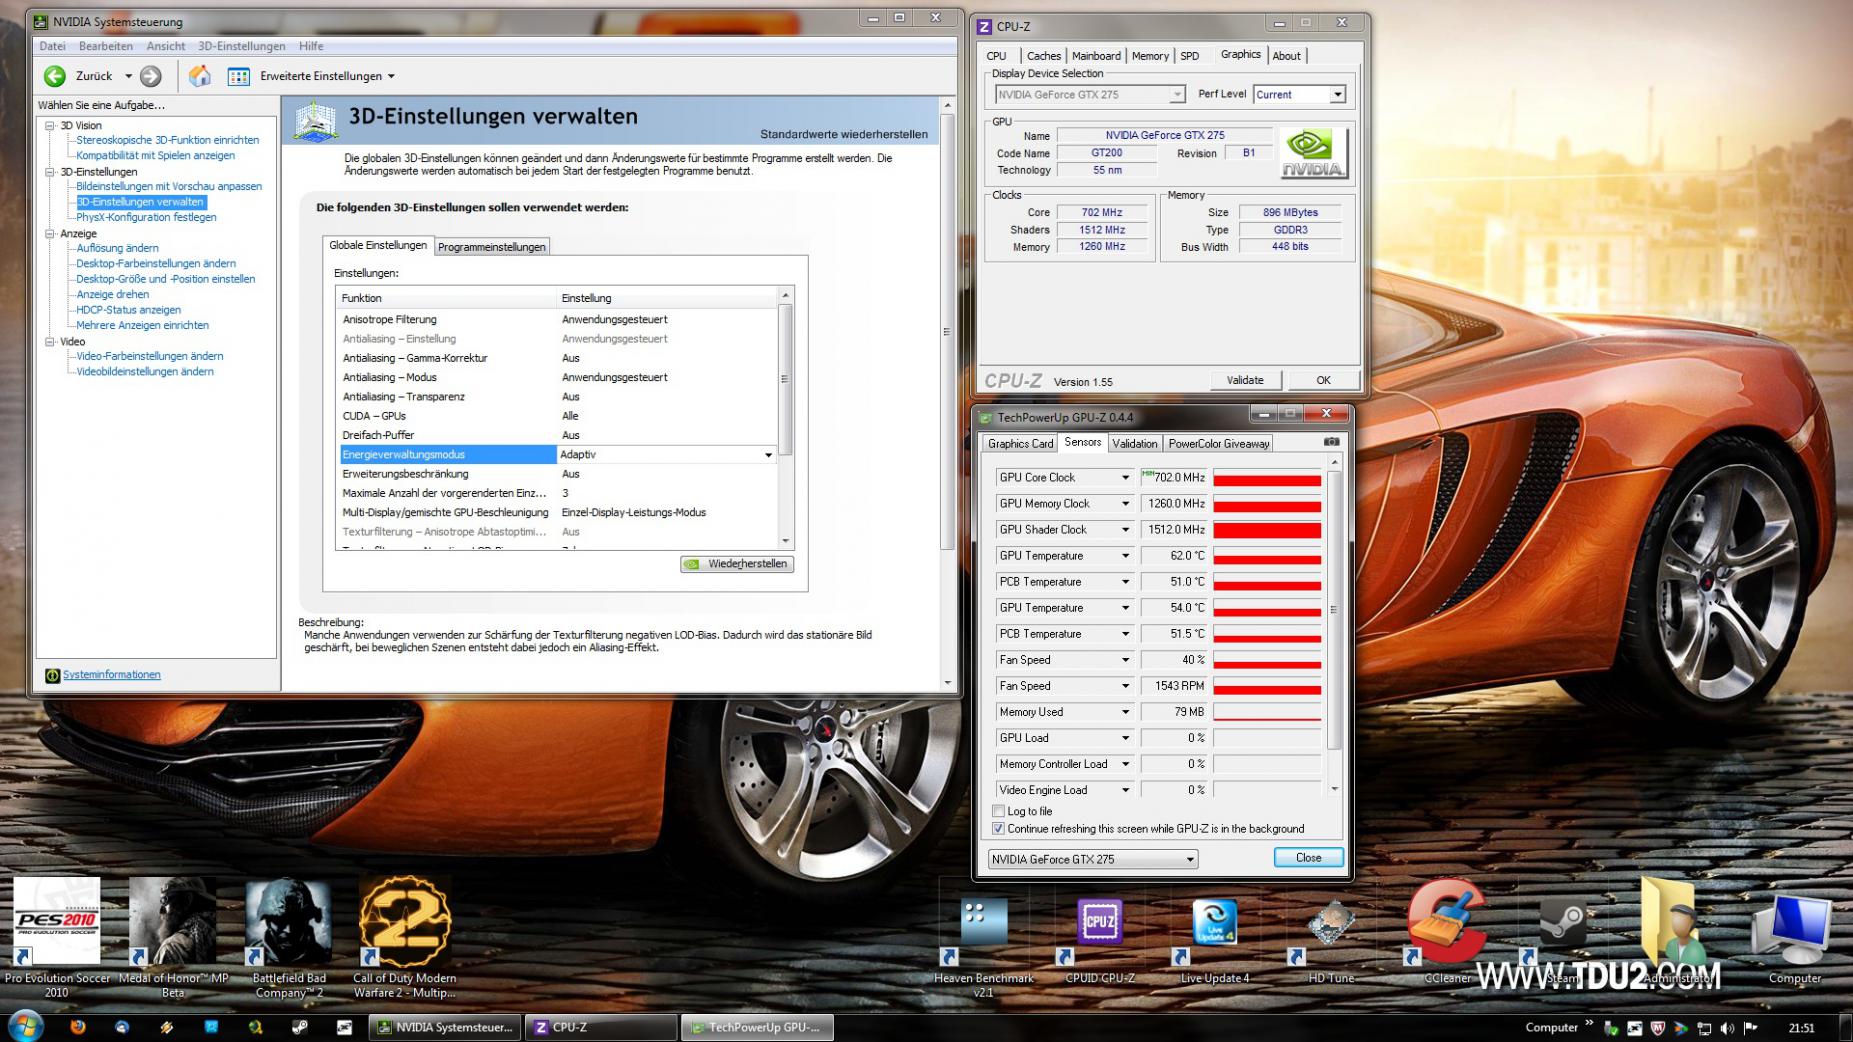The image size is (1853, 1042).
Task: Click Validate button in CPU-Z
Action: coord(1245,380)
